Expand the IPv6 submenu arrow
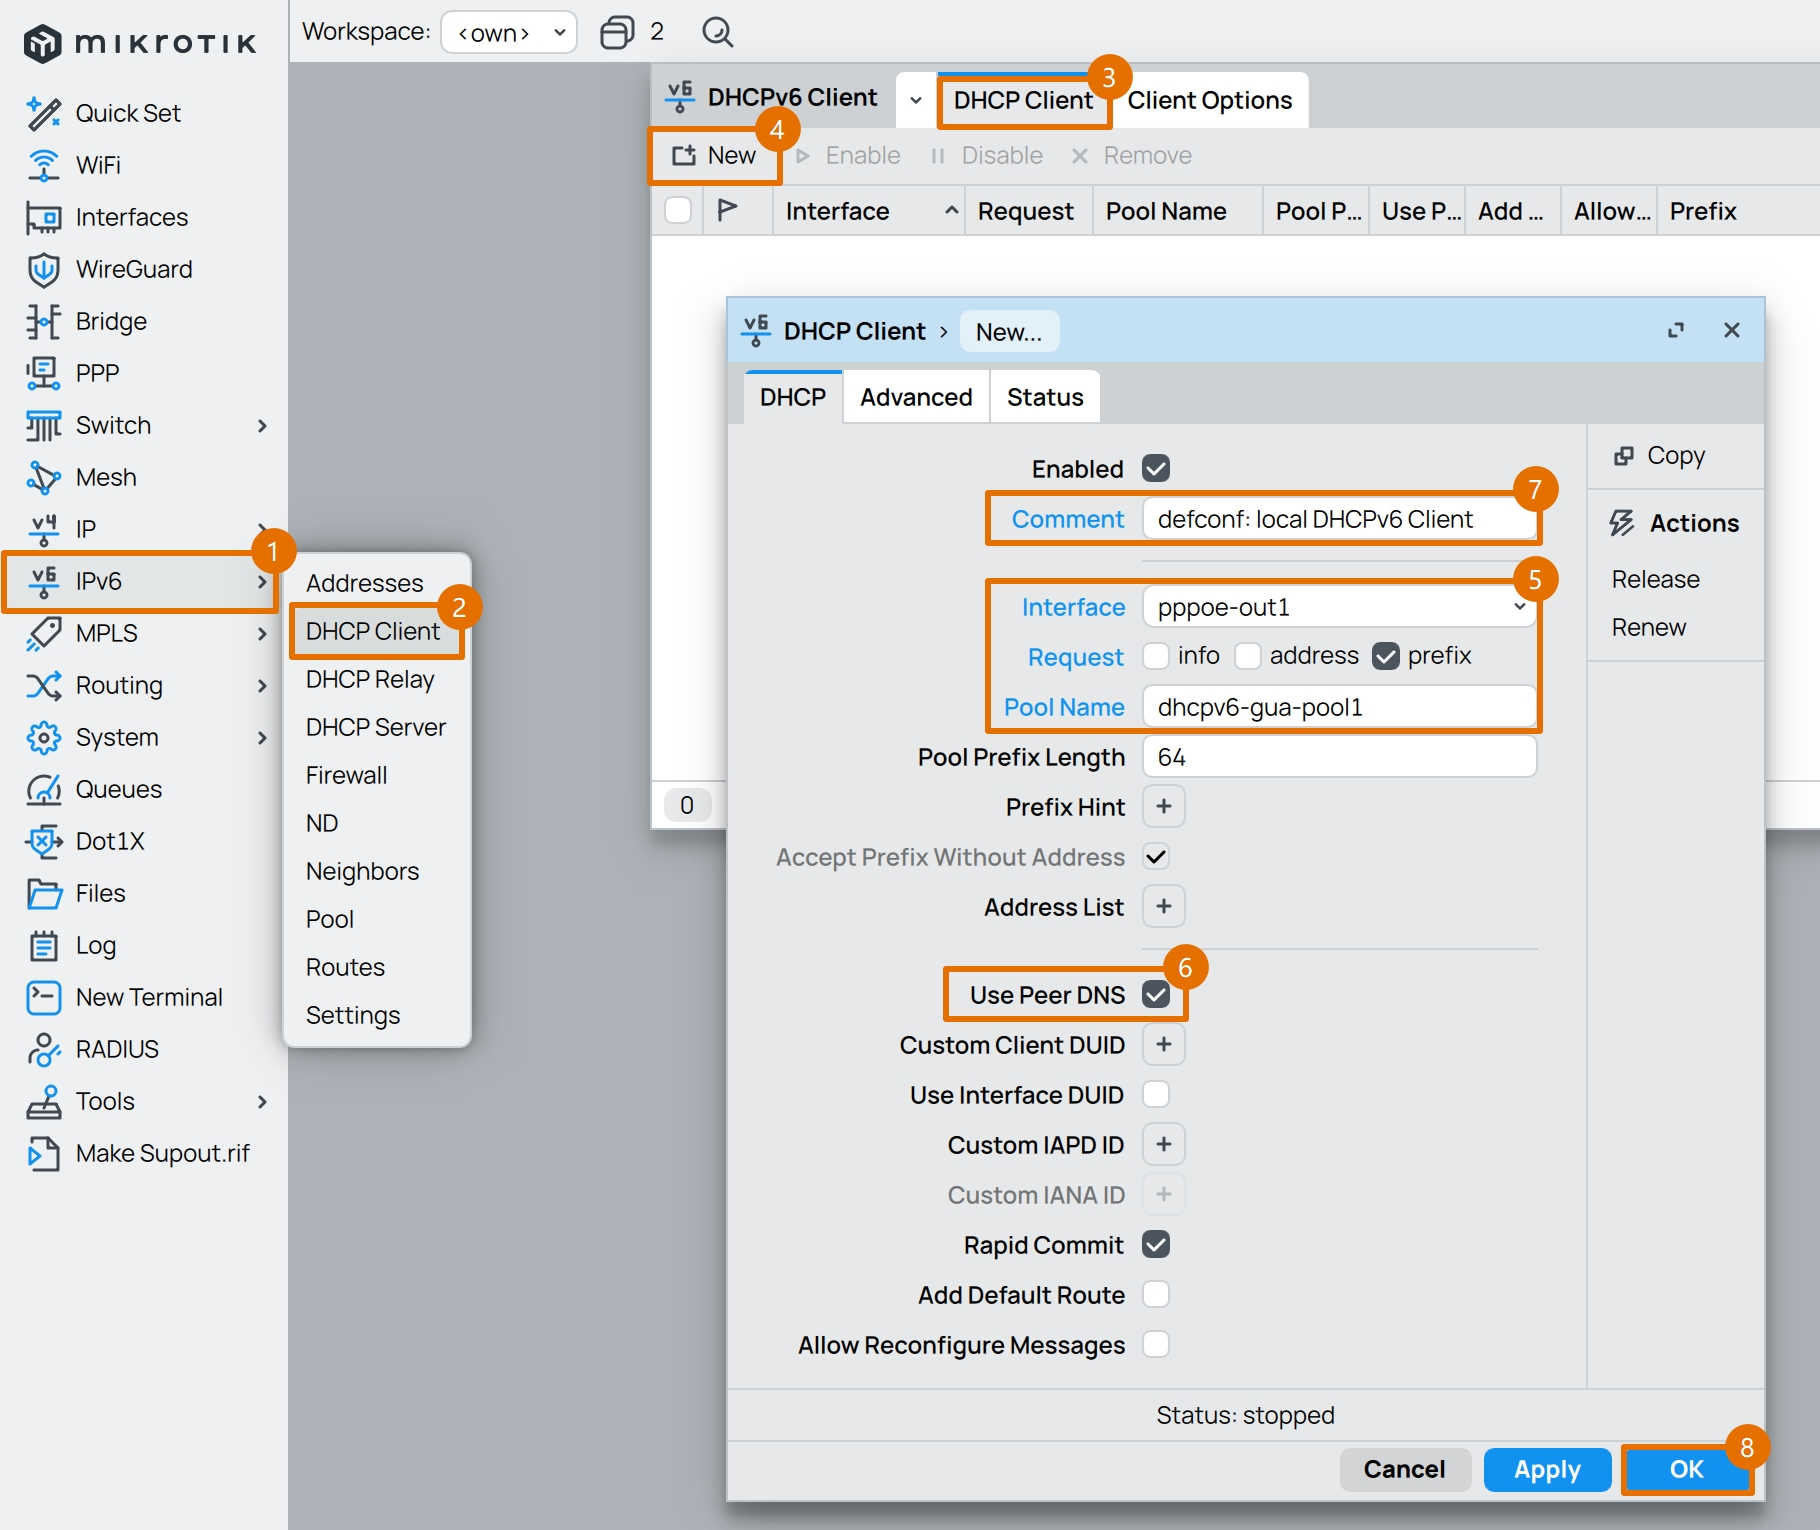Viewport: 1820px width, 1530px height. click(x=262, y=581)
